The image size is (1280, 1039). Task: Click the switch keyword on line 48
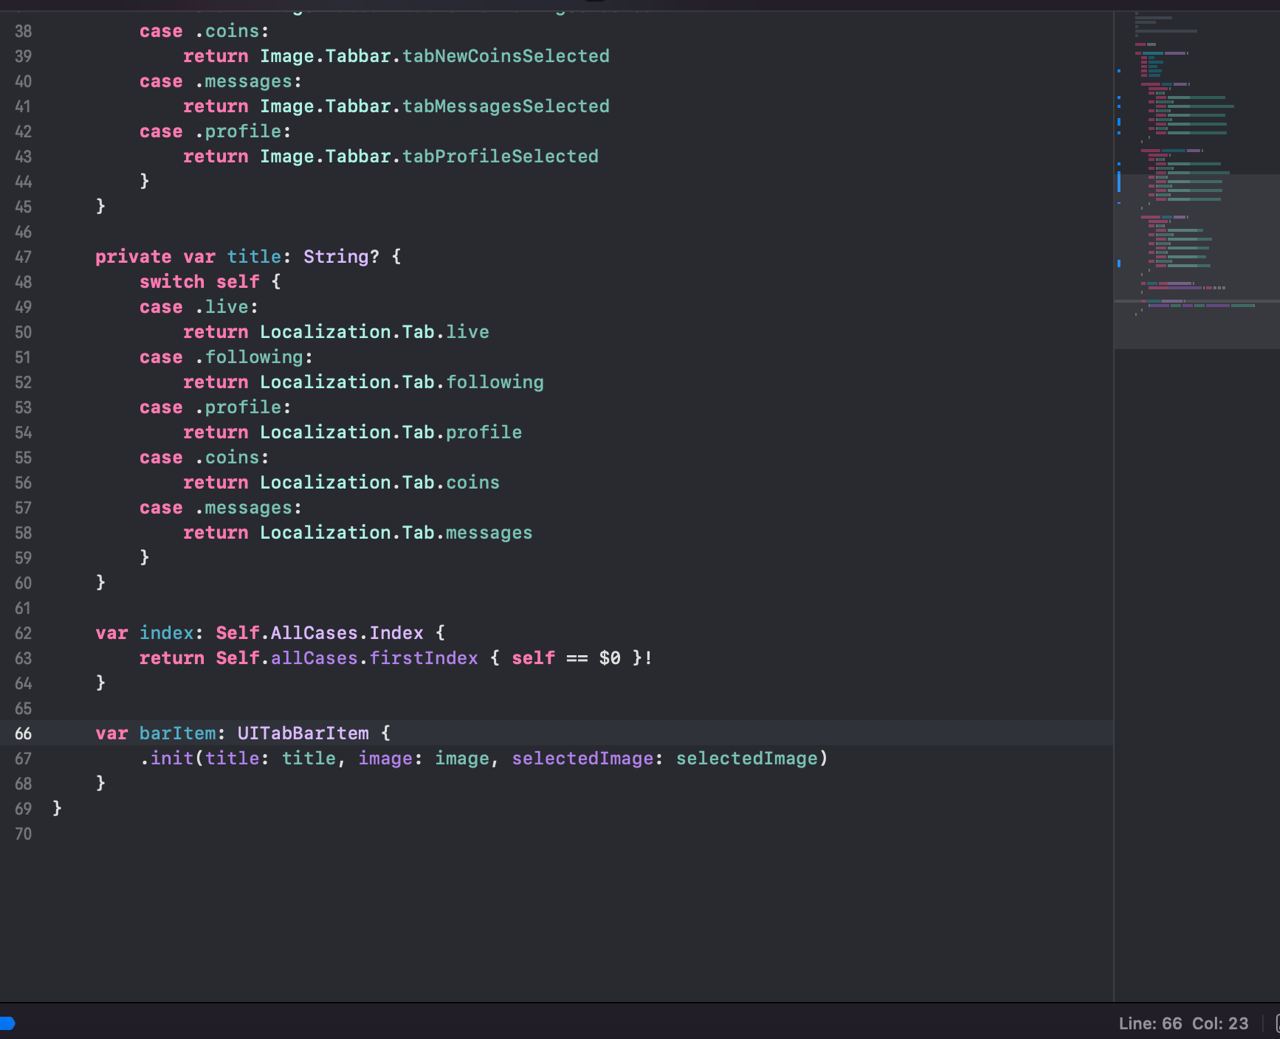171,282
